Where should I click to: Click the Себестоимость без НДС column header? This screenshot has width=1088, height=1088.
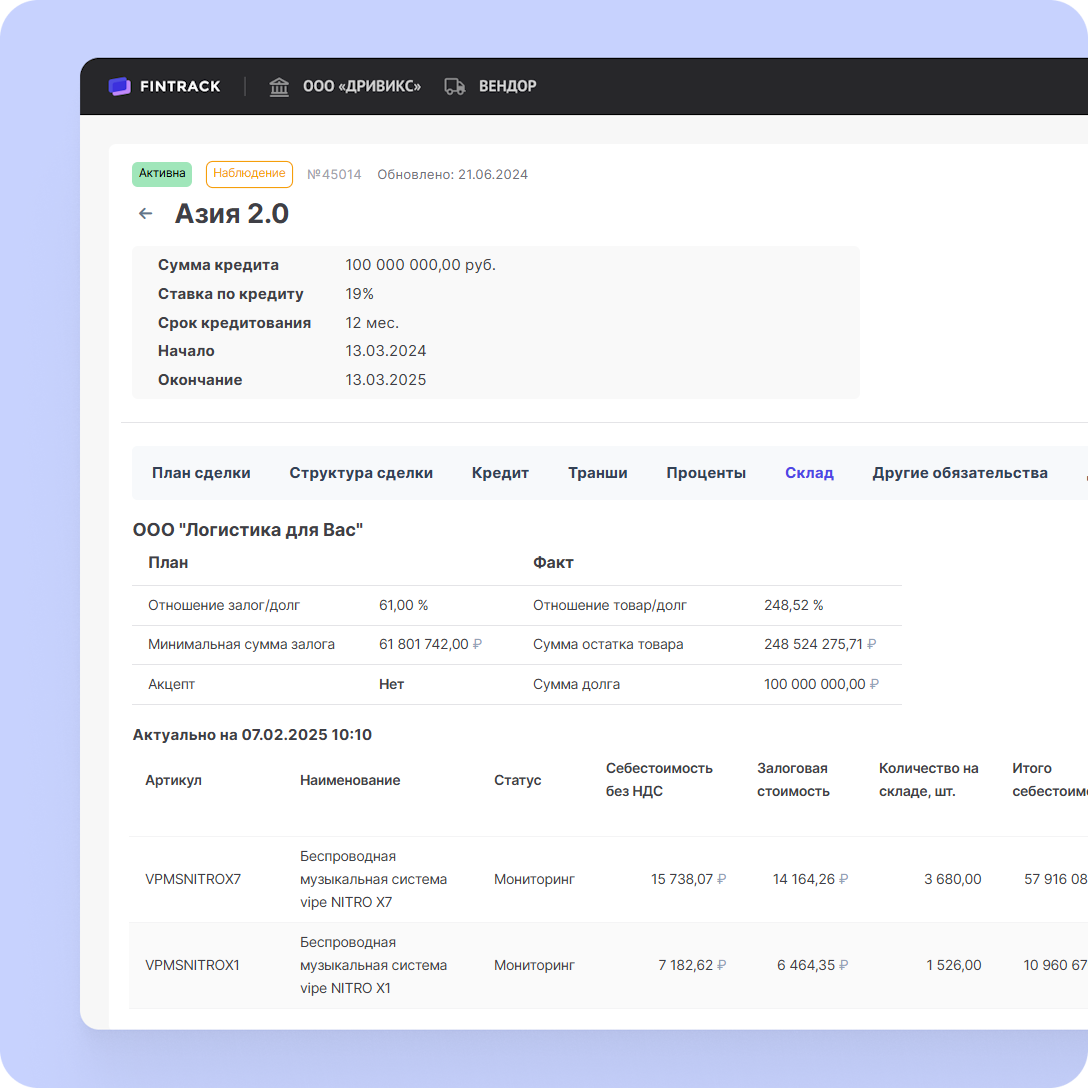[x=659, y=780]
